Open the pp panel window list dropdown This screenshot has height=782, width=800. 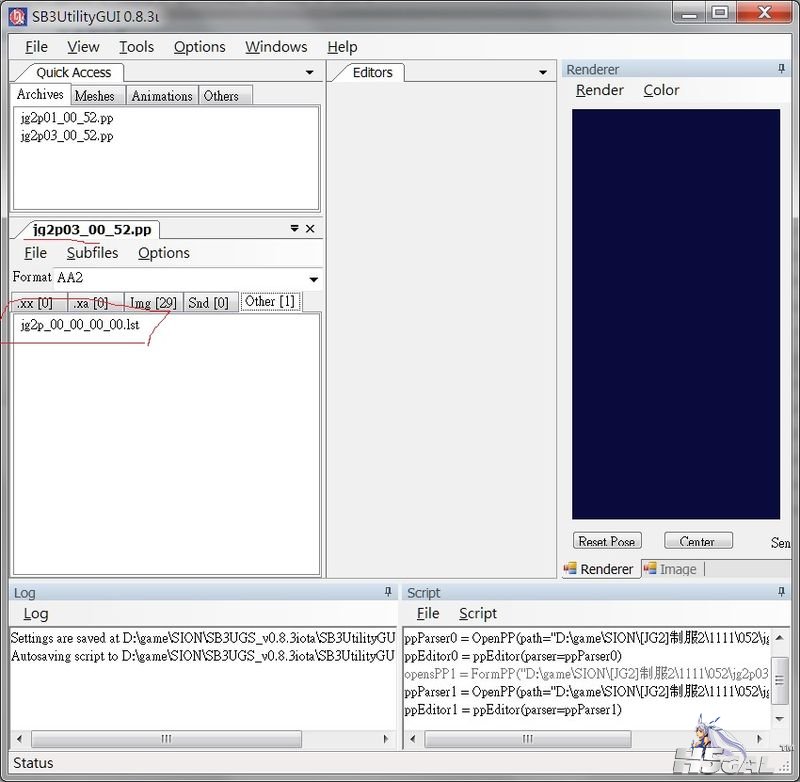[294, 229]
